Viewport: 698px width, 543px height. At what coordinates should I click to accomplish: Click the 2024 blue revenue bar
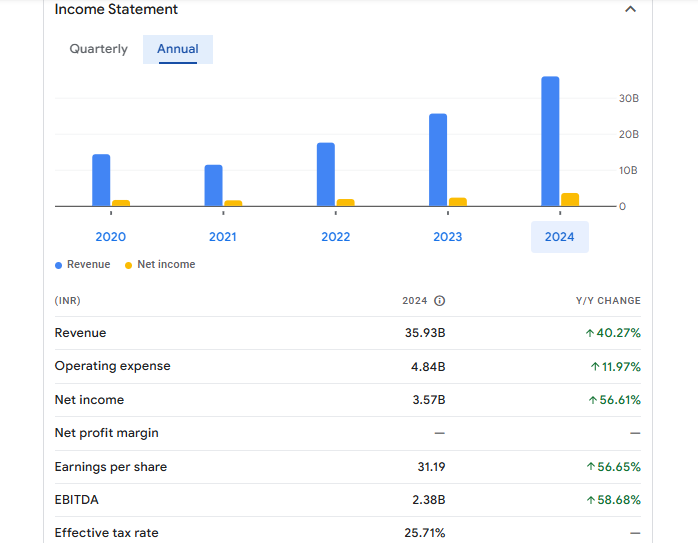[550, 140]
